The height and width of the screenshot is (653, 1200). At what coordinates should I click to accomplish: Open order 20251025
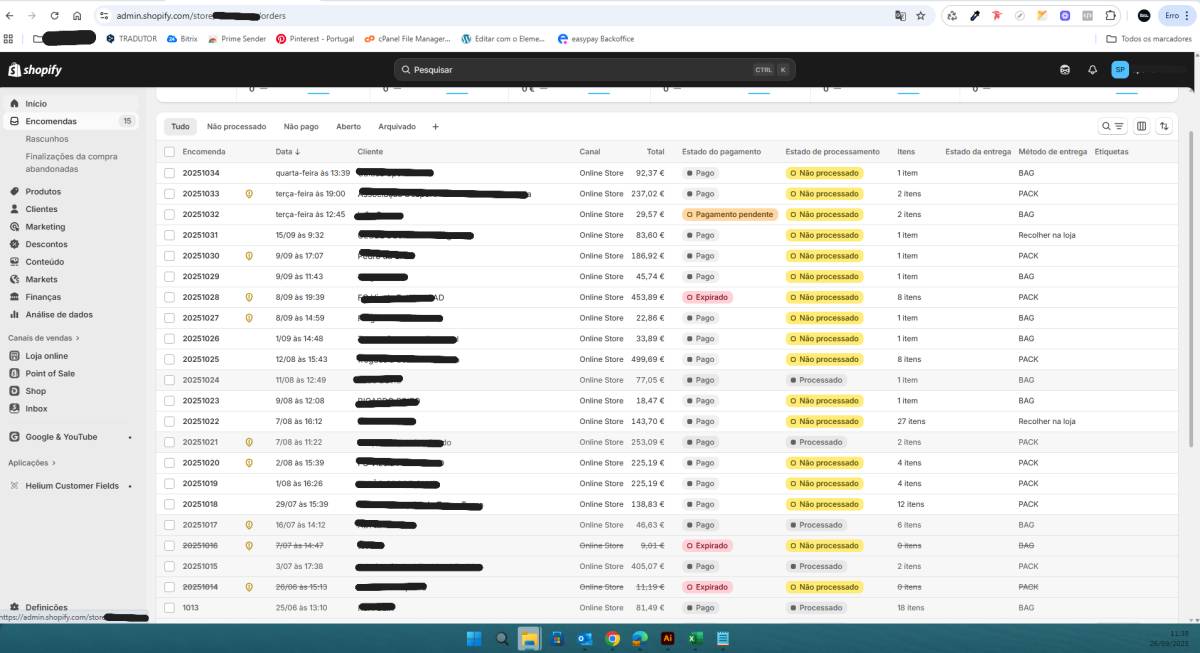coord(201,359)
